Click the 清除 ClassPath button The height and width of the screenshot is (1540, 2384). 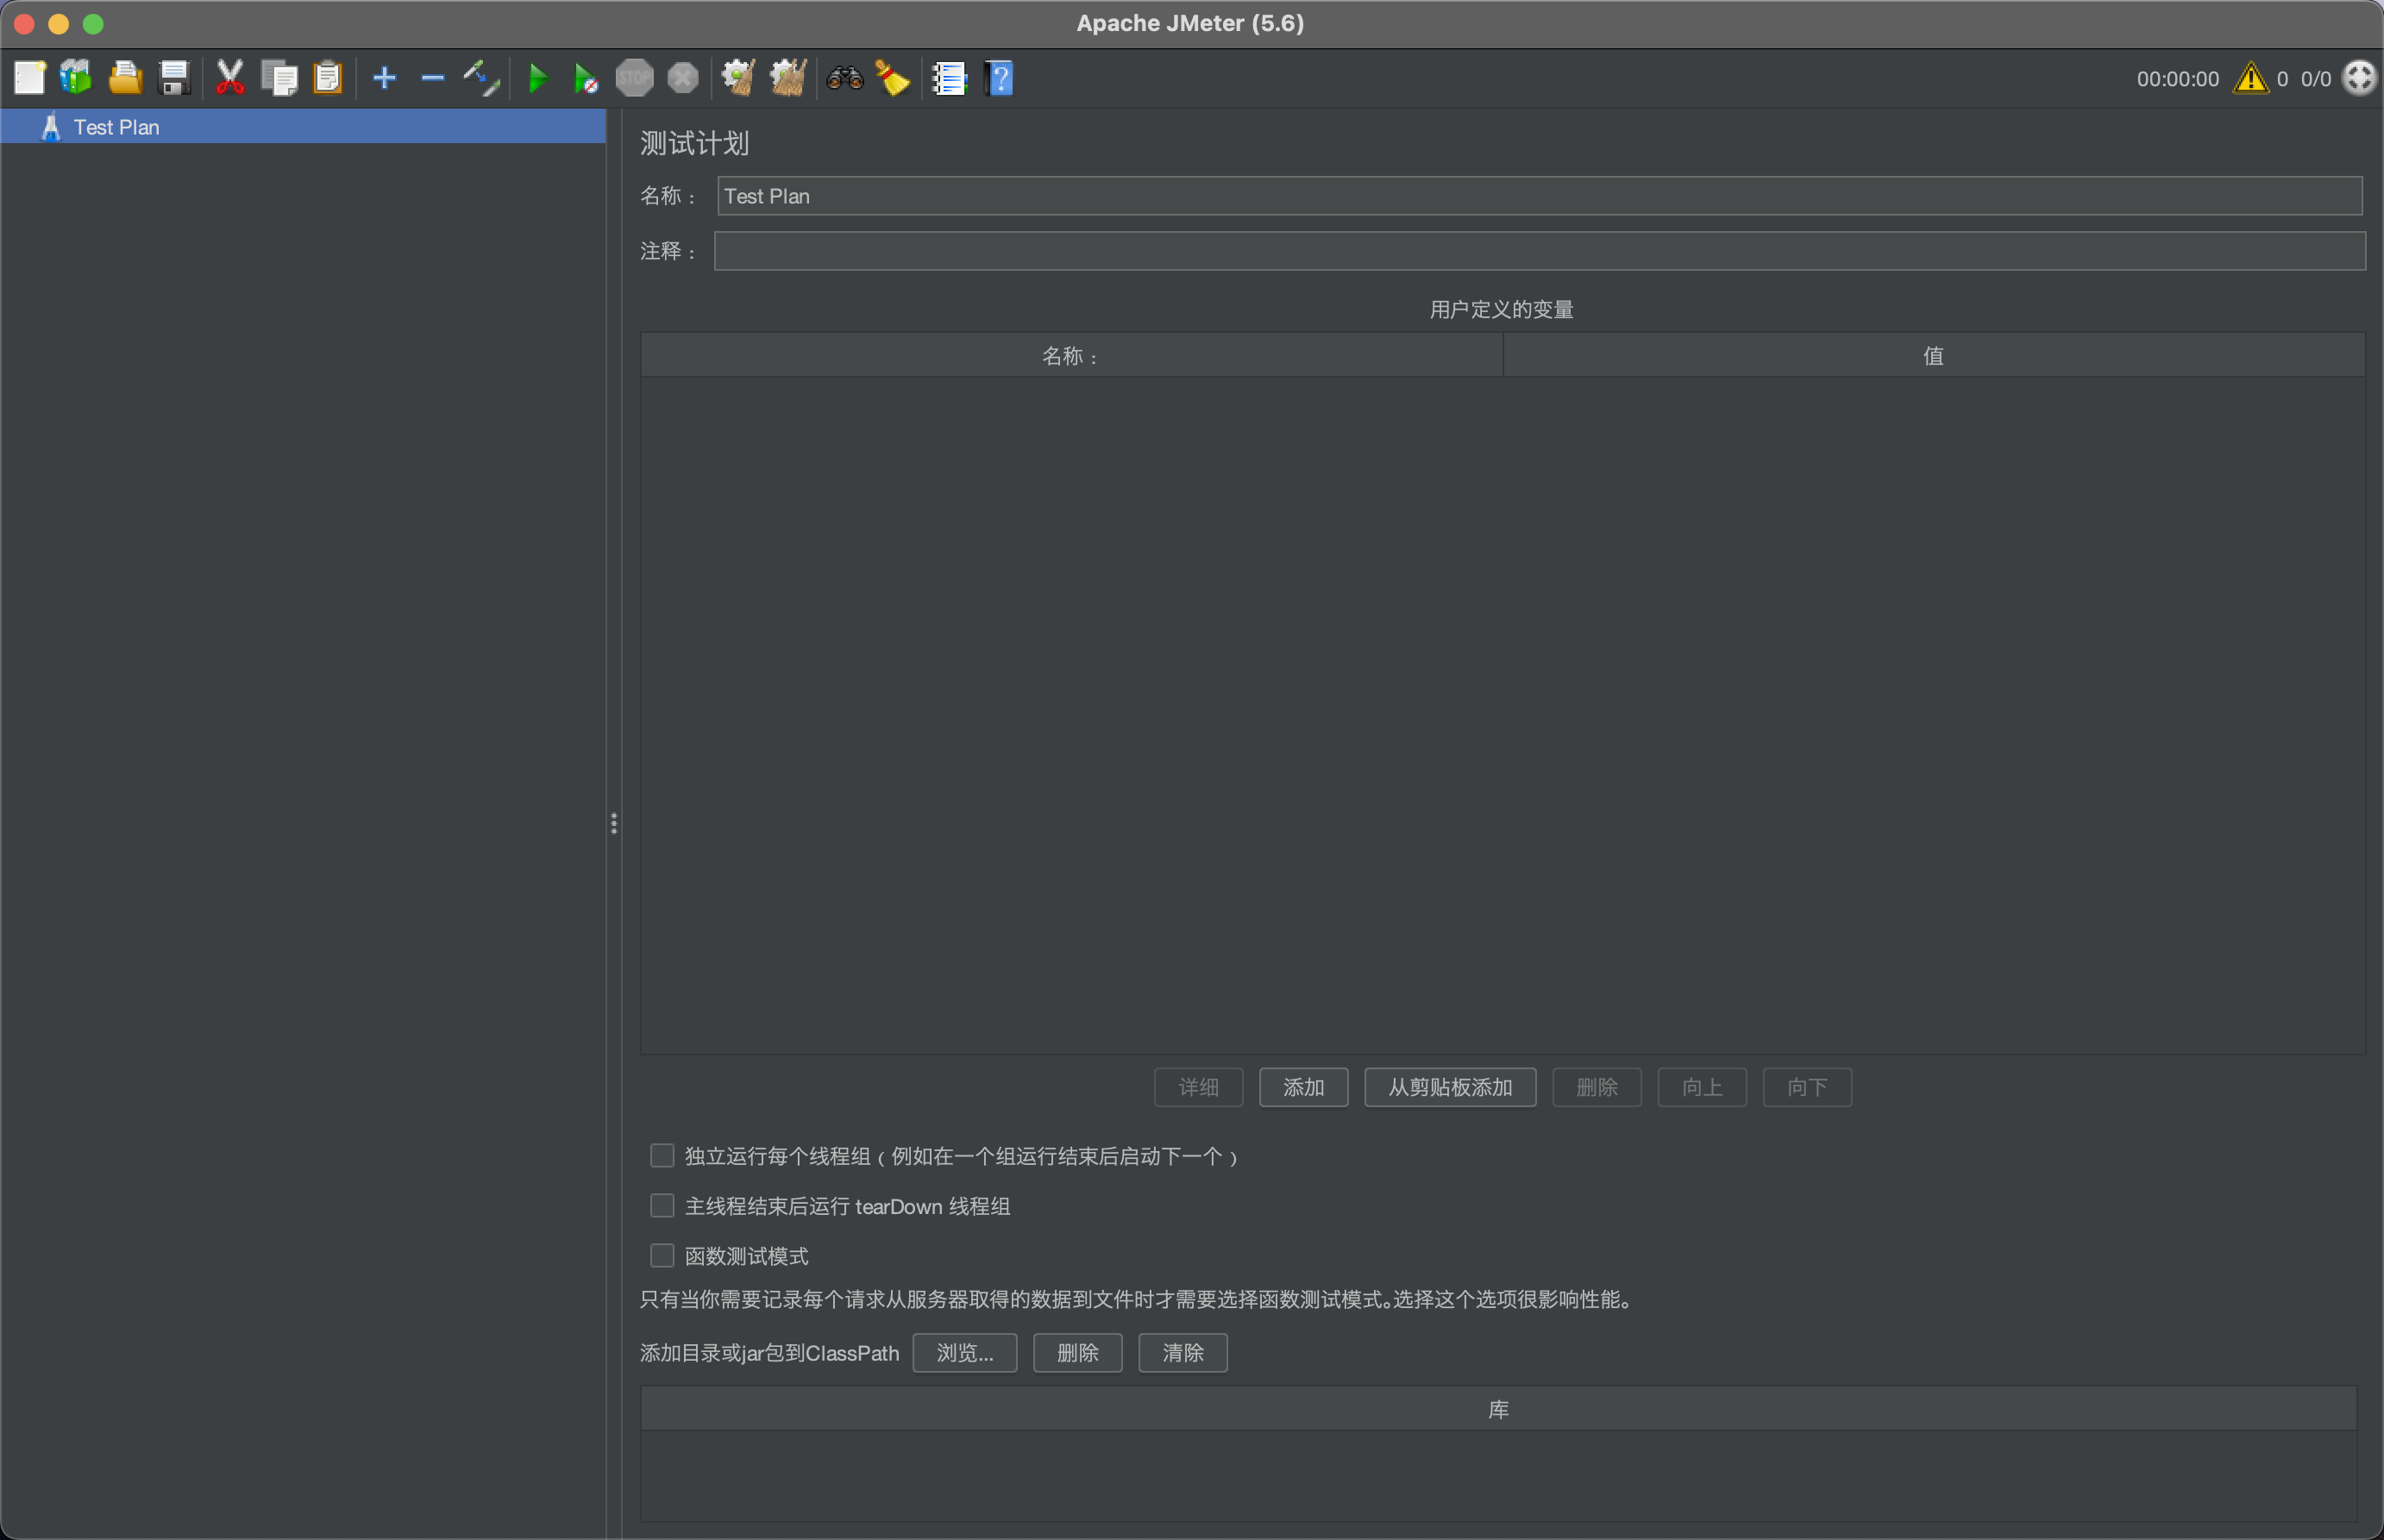click(1183, 1353)
